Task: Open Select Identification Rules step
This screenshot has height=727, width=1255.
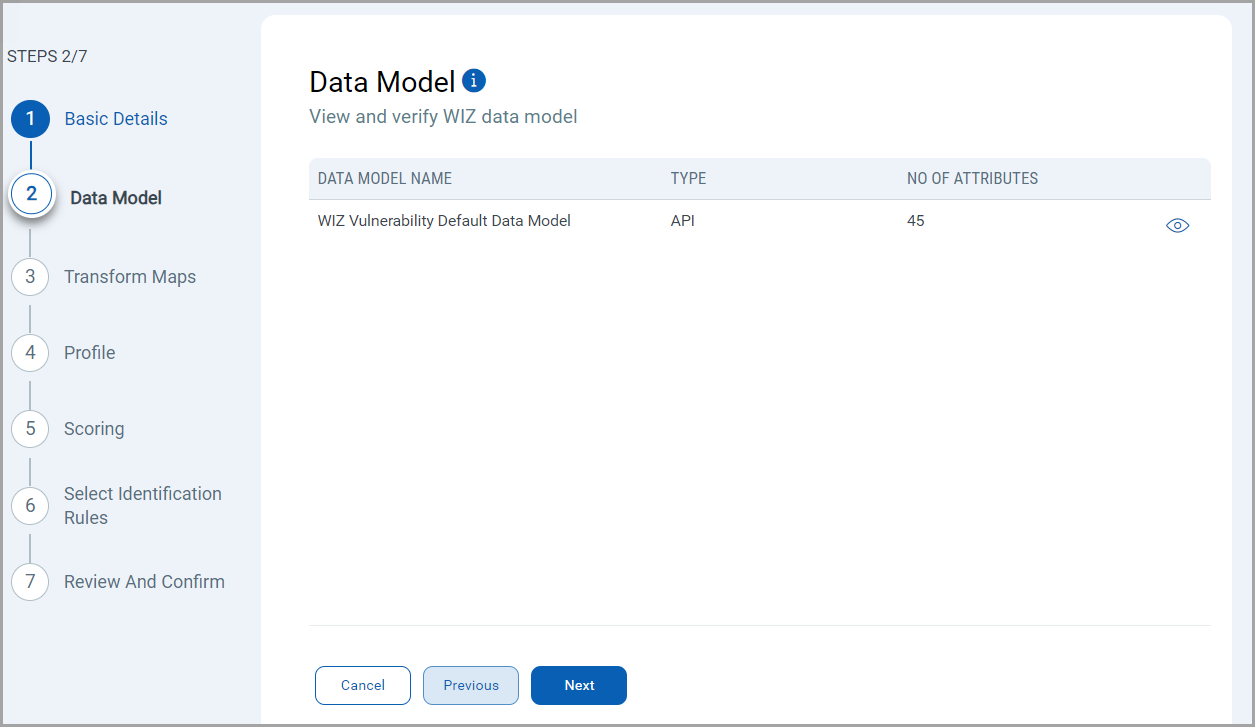Action: coord(142,506)
